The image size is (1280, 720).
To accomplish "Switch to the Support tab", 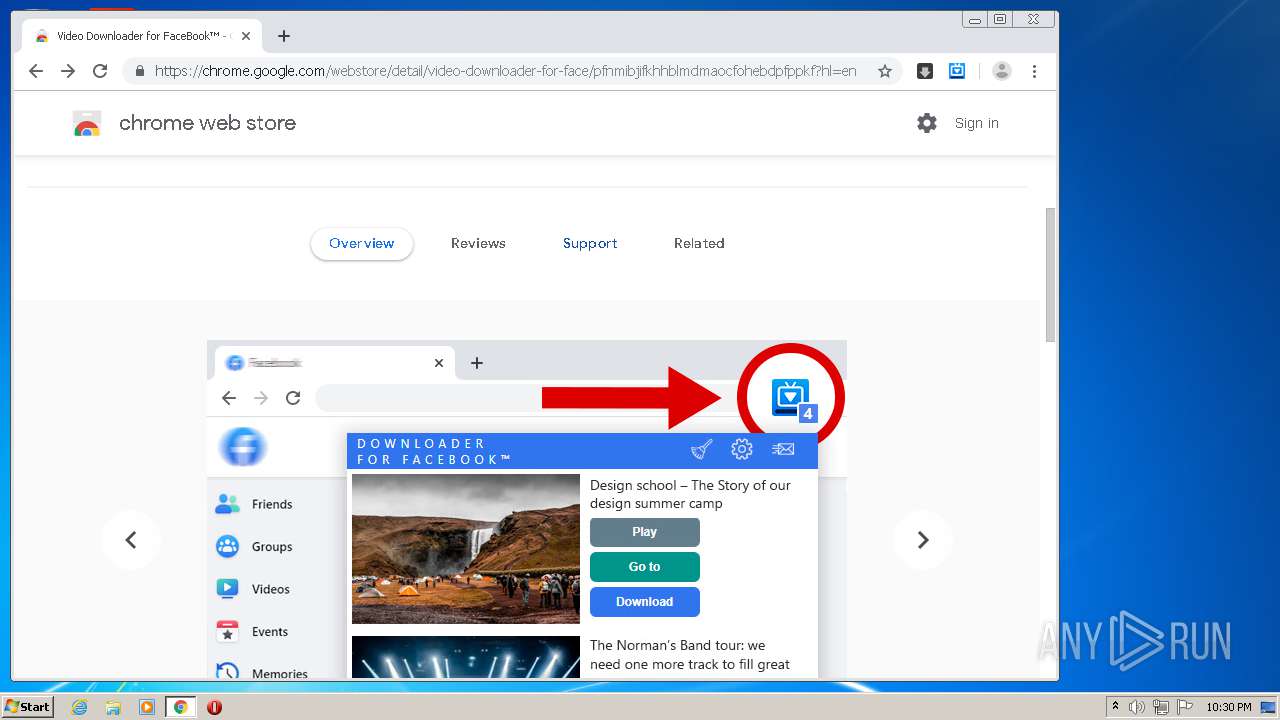I will (x=590, y=243).
